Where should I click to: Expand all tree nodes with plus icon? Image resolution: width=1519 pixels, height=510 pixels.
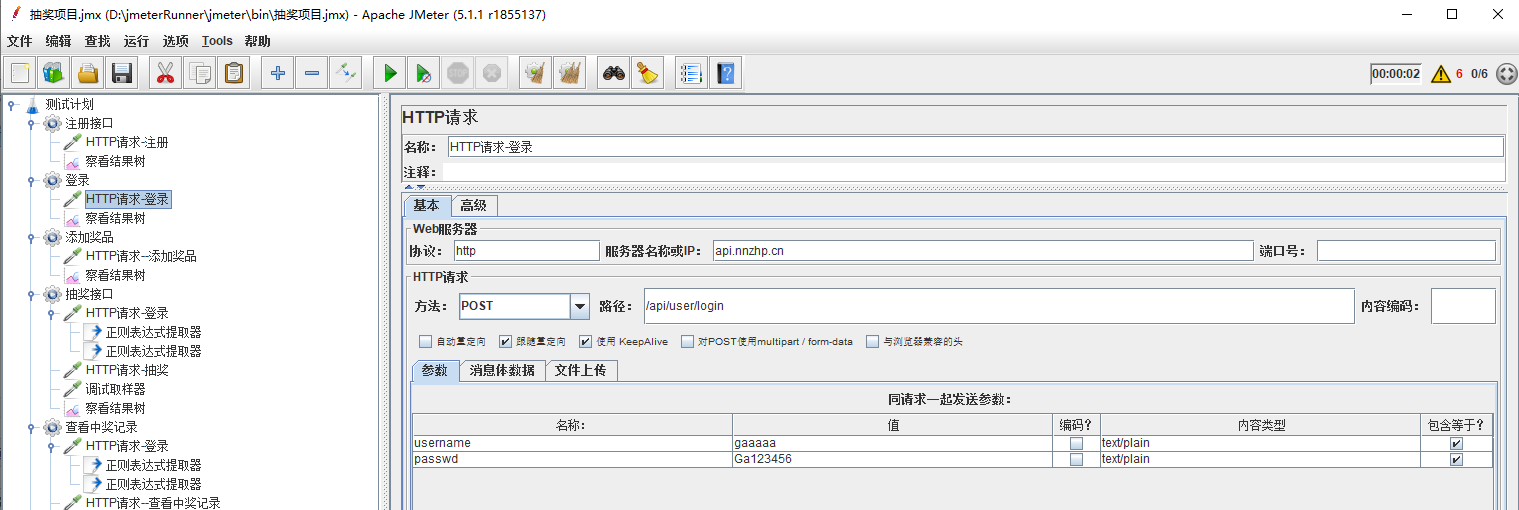tap(278, 73)
